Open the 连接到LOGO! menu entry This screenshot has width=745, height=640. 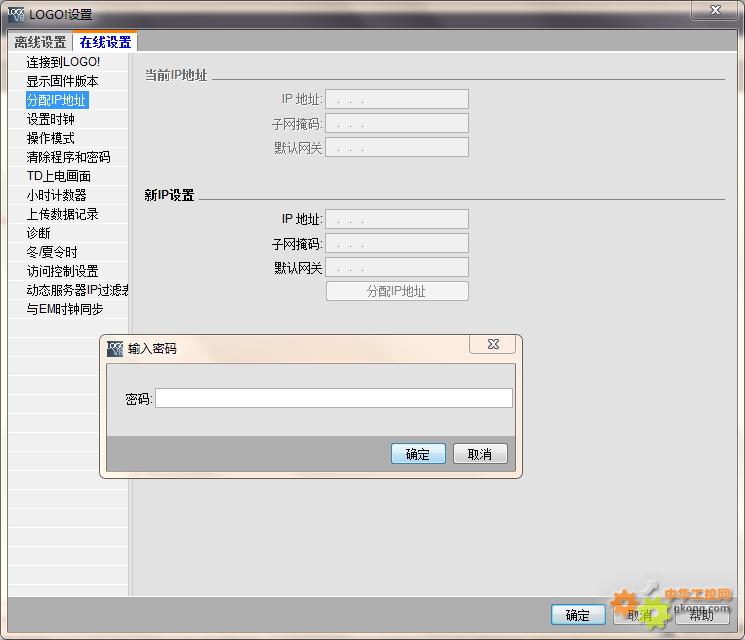(63, 62)
